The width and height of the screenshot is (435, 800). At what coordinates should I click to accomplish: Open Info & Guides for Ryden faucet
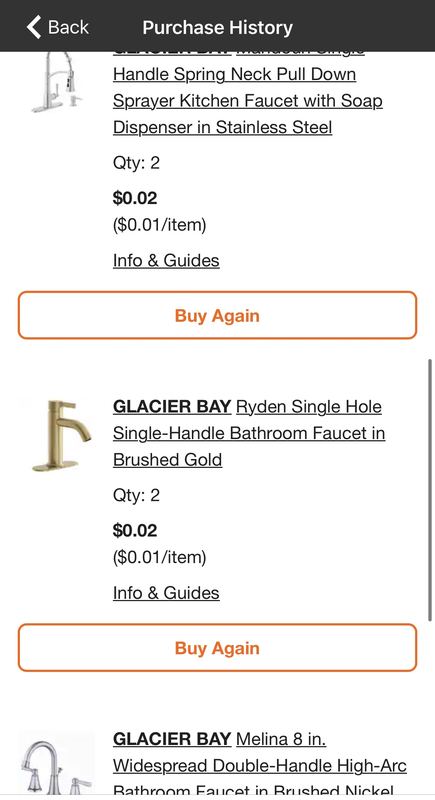point(166,593)
